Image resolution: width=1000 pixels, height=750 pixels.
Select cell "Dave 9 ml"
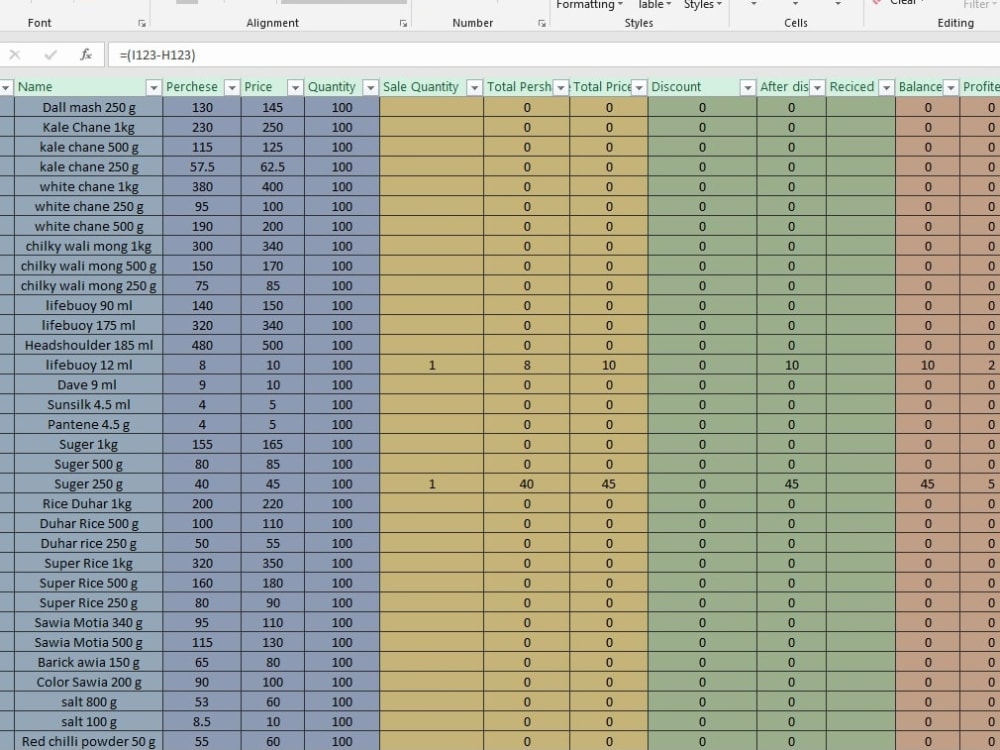89,385
